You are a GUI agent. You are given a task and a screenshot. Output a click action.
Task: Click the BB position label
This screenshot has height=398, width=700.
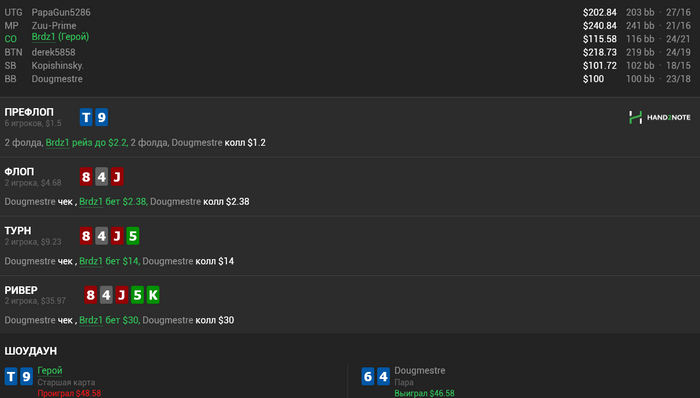click(x=10, y=79)
